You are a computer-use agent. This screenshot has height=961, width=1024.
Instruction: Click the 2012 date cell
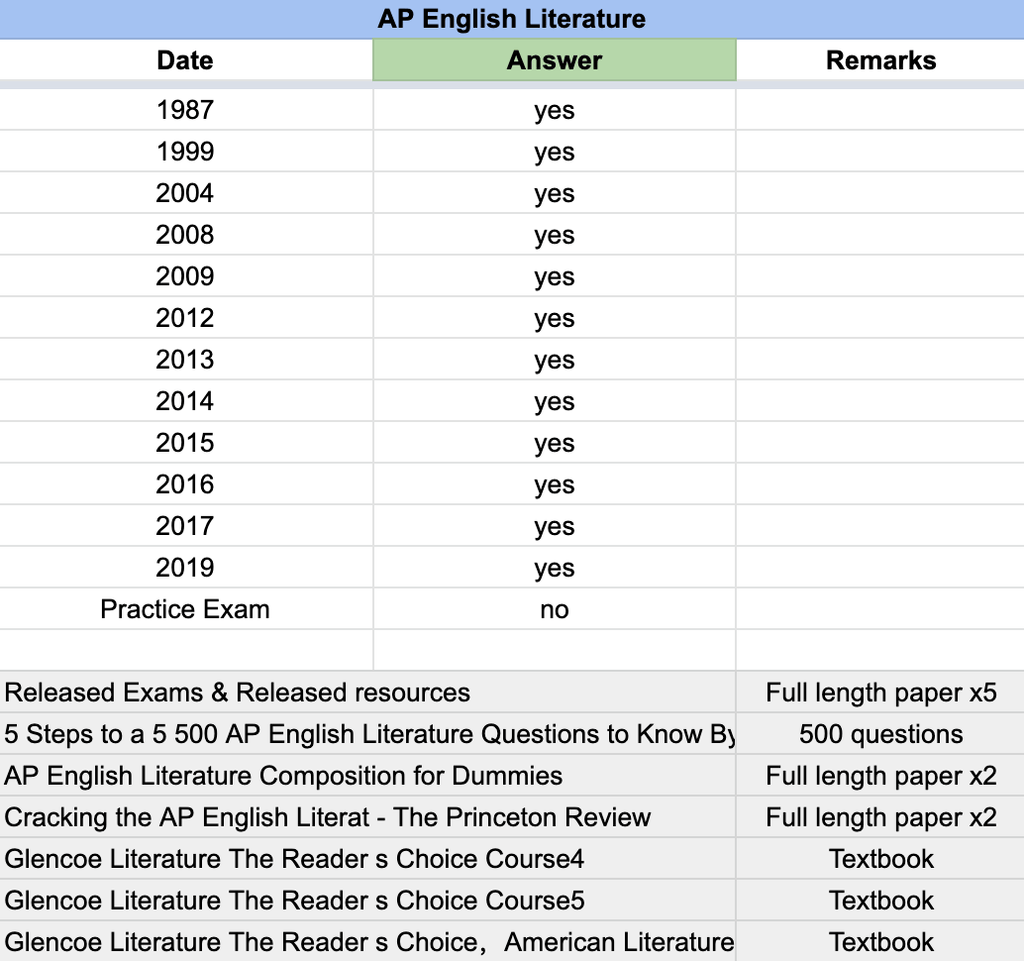tap(185, 318)
